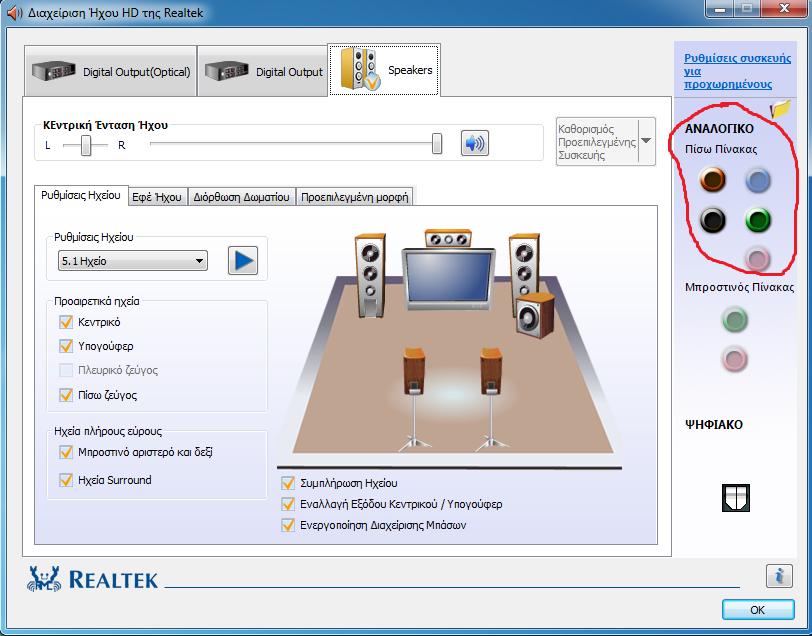The image size is (812, 636).
Task: Click the black rear panel audio jack
Action: pos(713,220)
